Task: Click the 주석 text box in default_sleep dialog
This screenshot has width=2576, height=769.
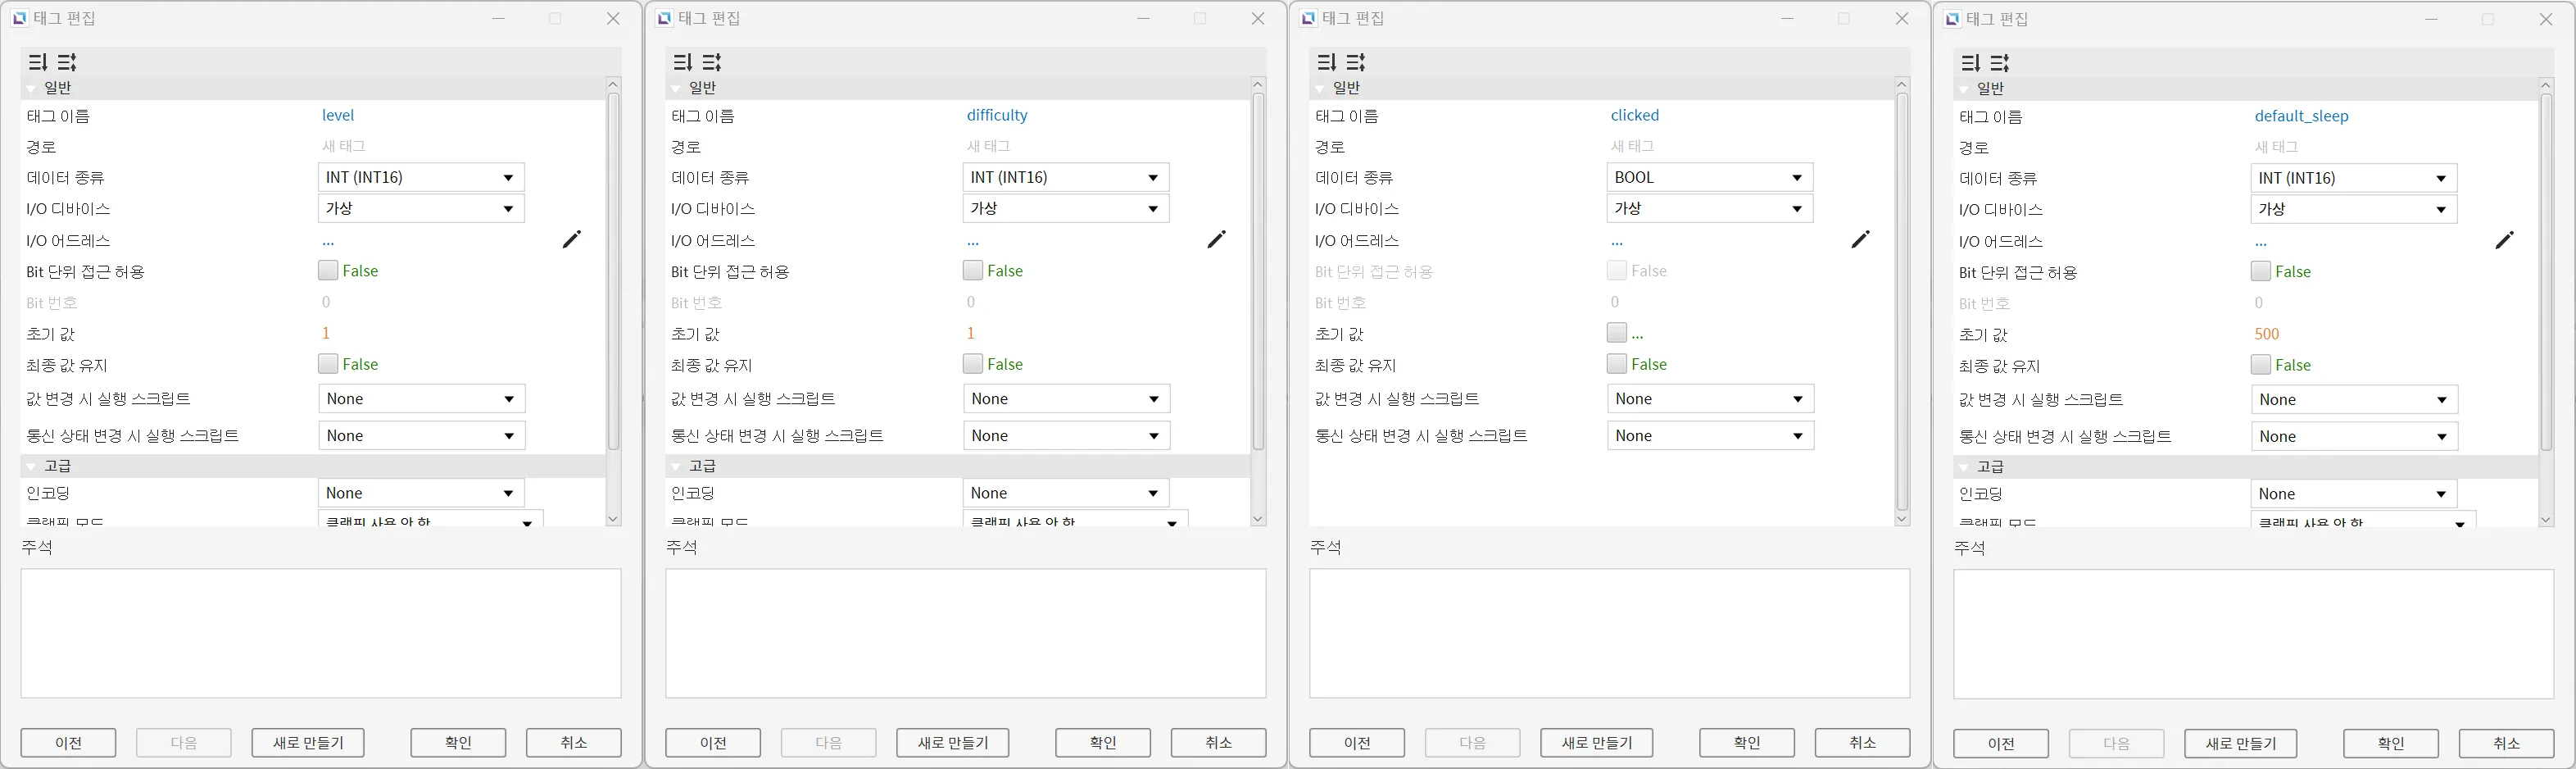Action: tap(2253, 634)
